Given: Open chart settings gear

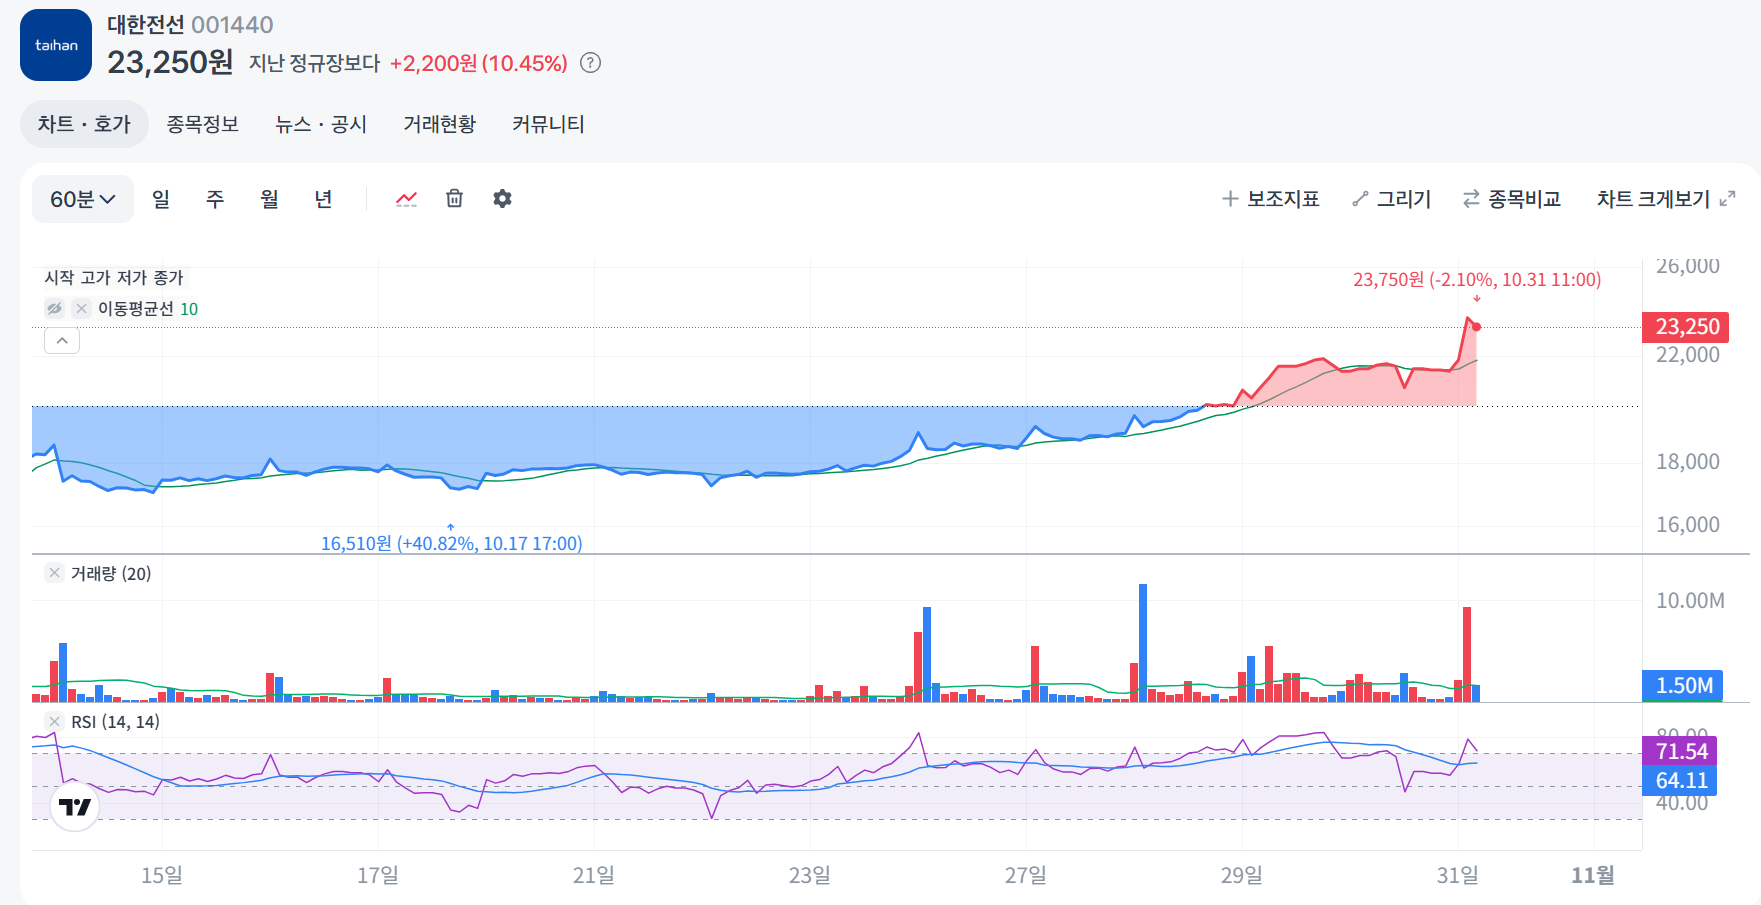Looking at the screenshot, I should [502, 199].
